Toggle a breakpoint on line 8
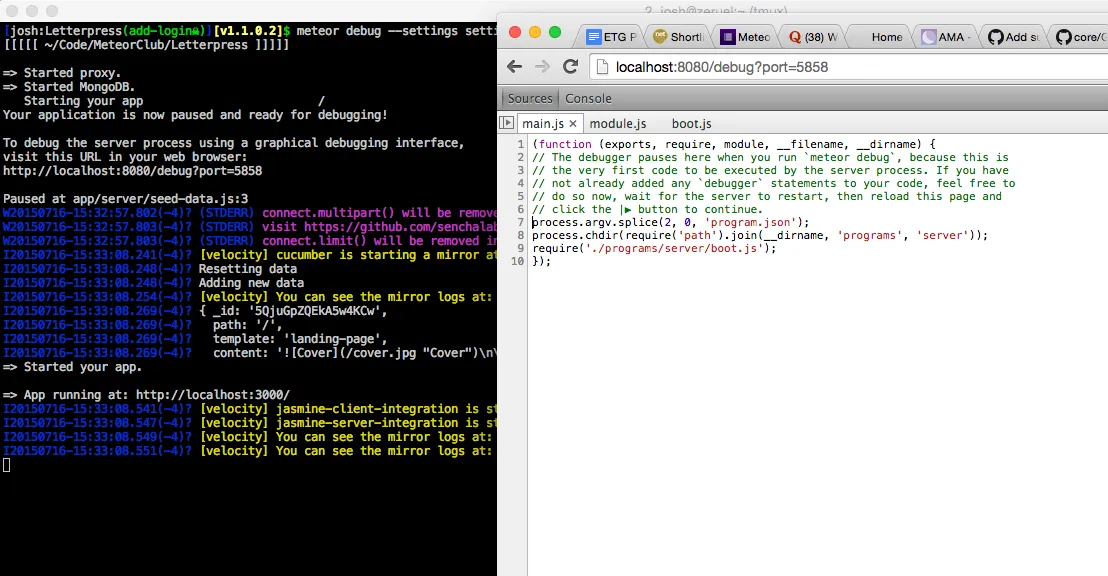 [x=521, y=235]
